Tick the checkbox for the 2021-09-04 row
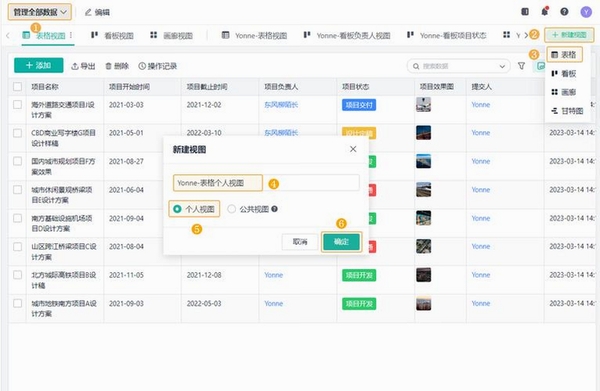 [17, 218]
